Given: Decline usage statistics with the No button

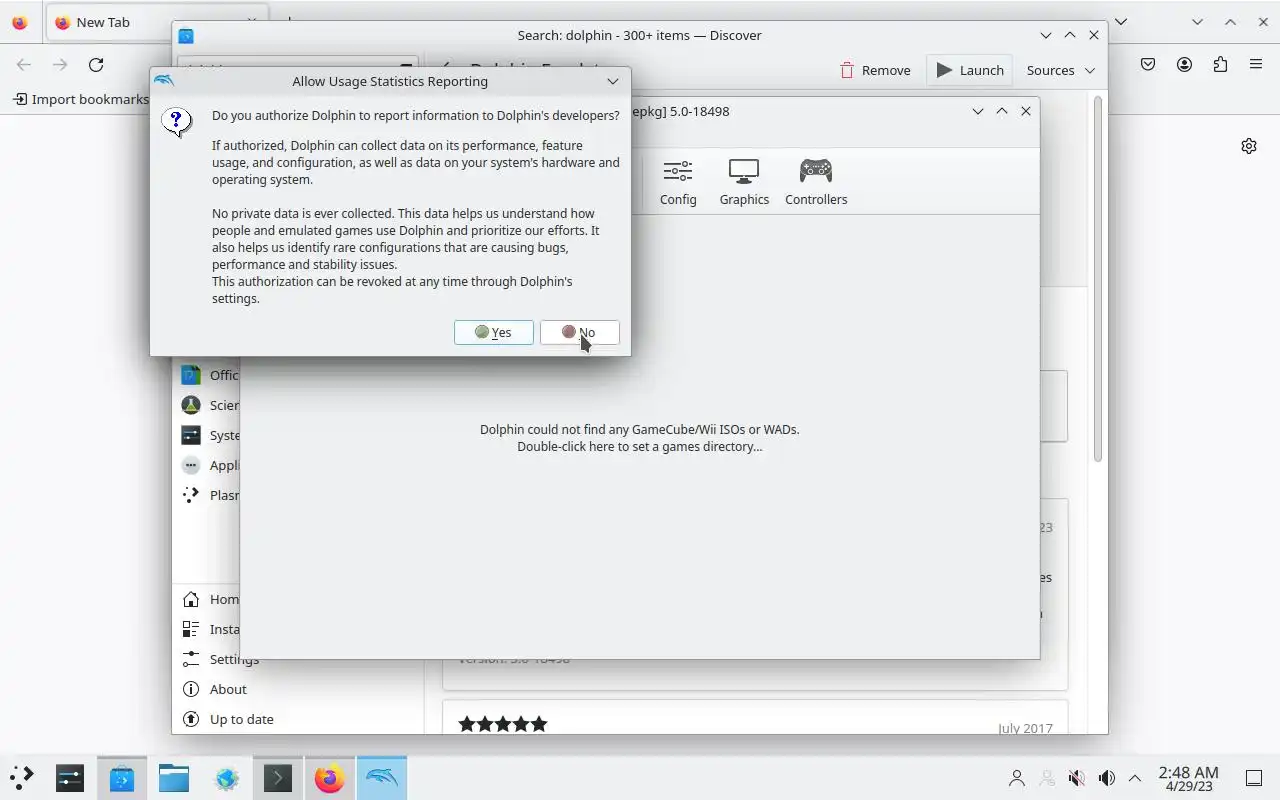Looking at the screenshot, I should click(579, 332).
